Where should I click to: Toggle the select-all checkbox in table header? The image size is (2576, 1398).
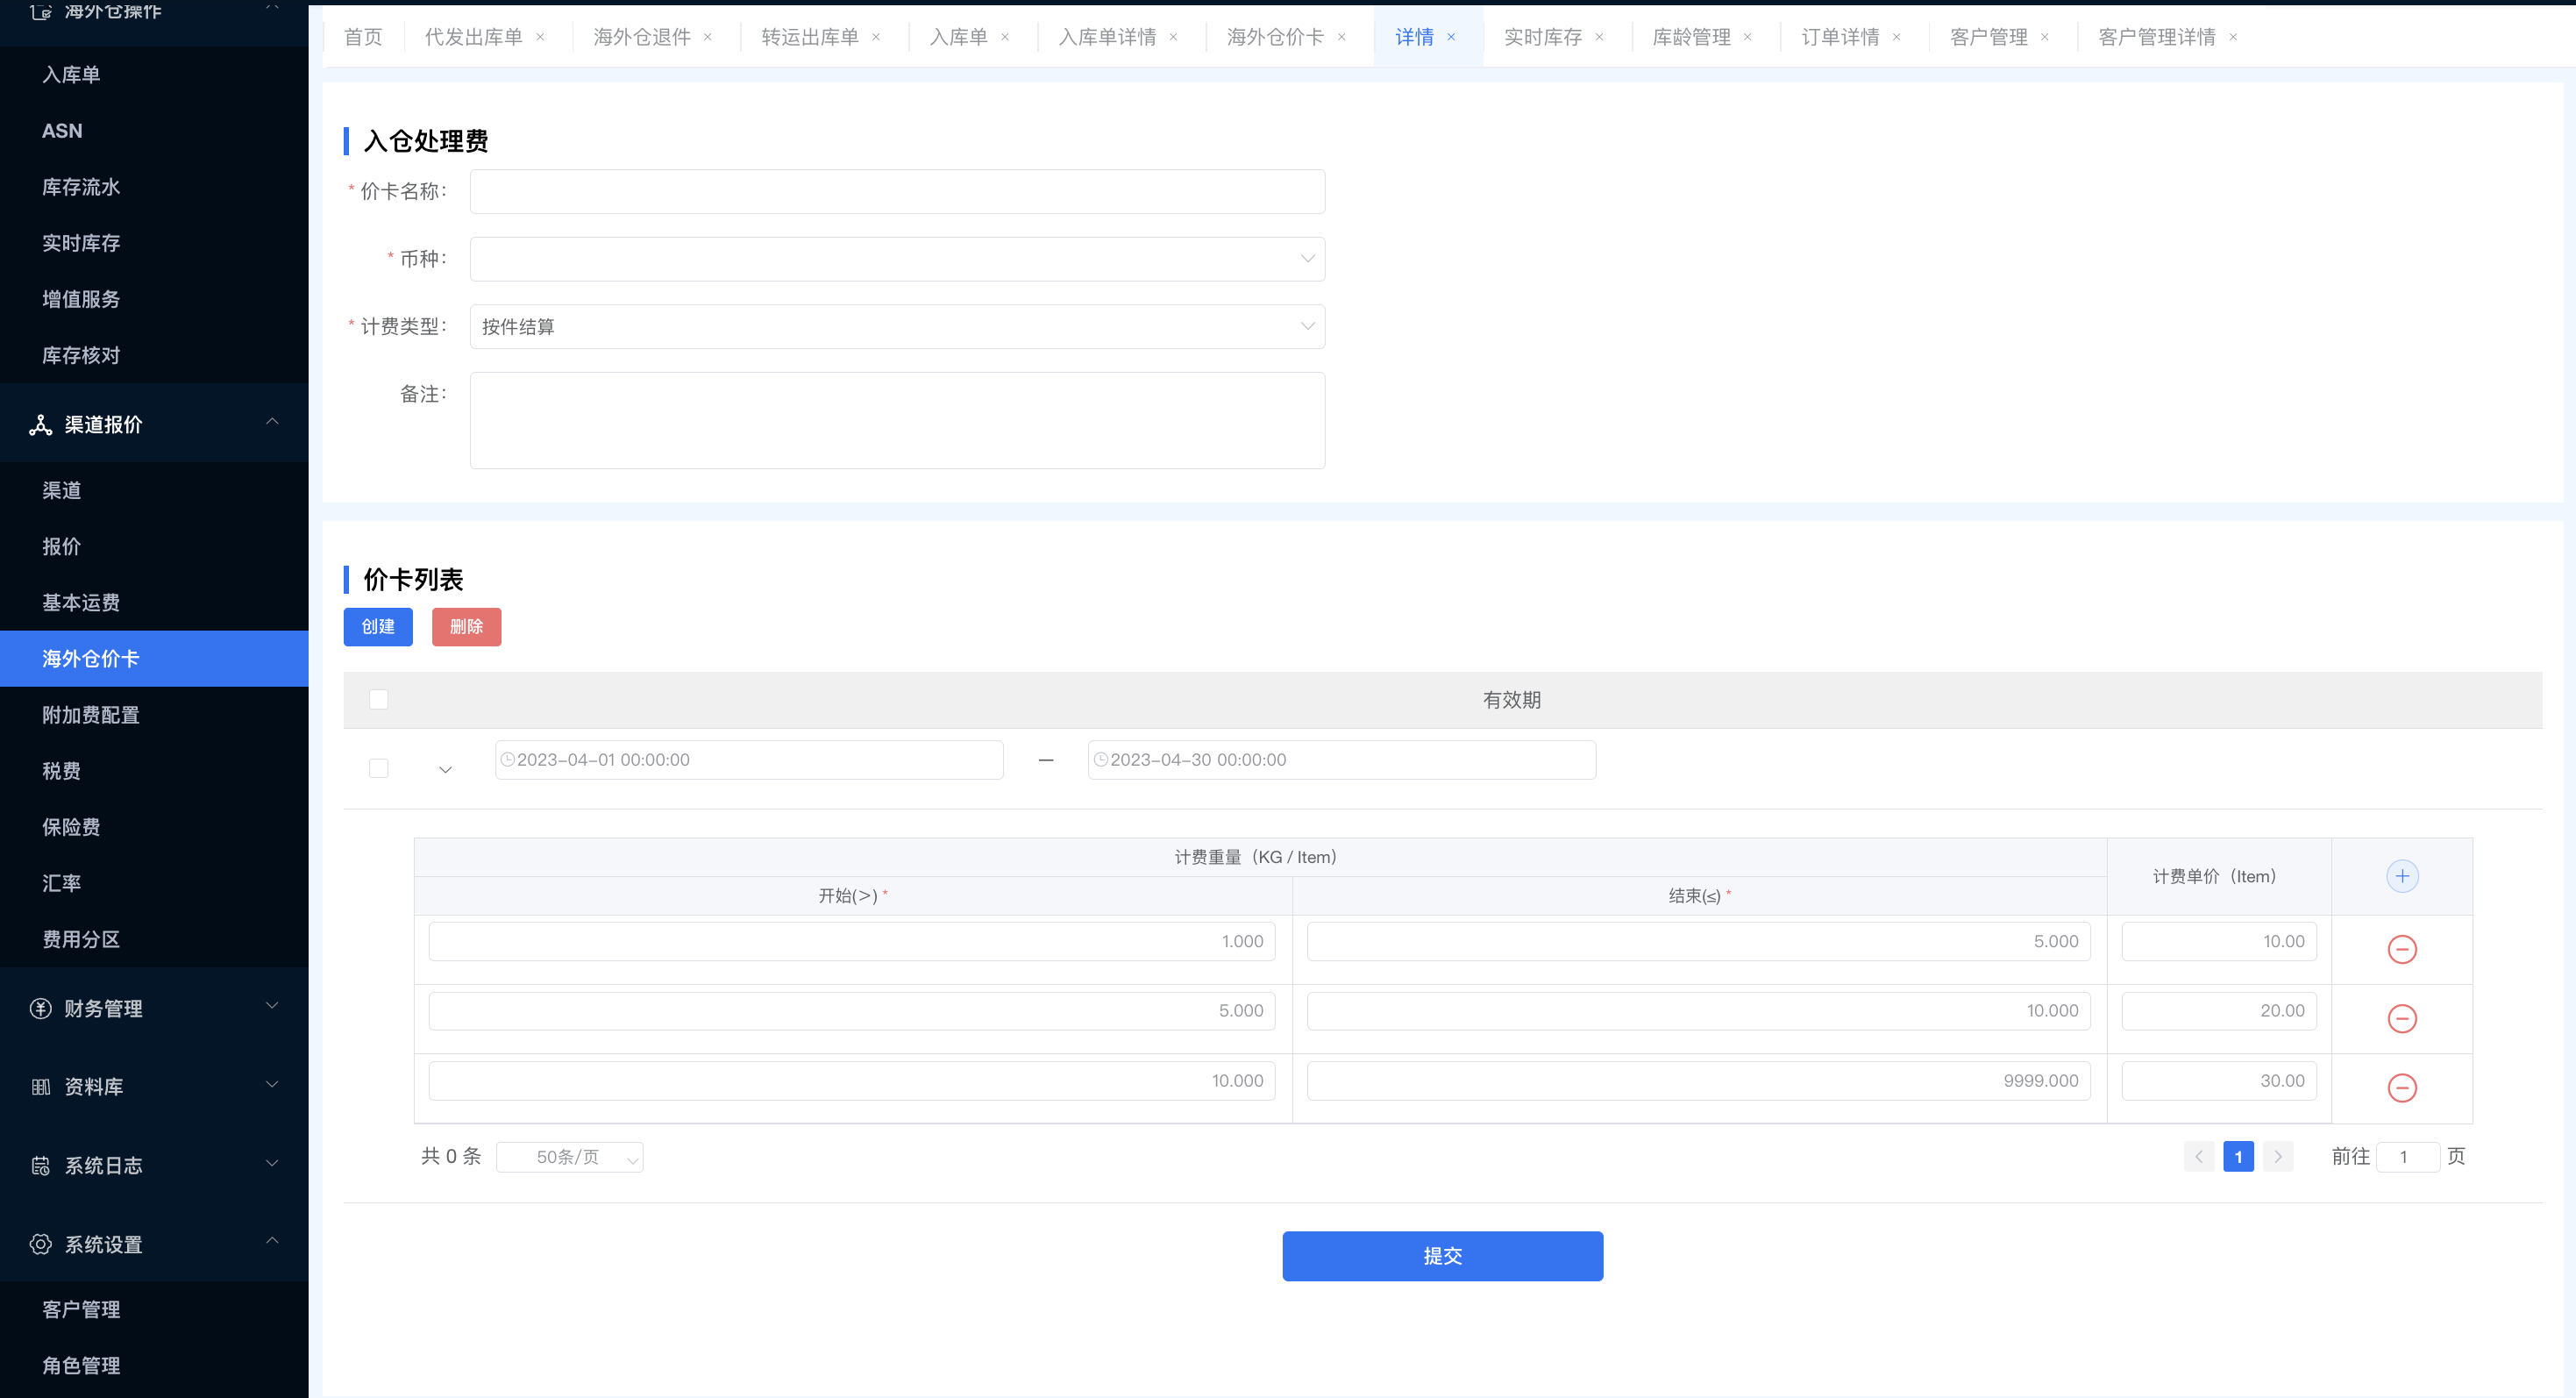378,700
